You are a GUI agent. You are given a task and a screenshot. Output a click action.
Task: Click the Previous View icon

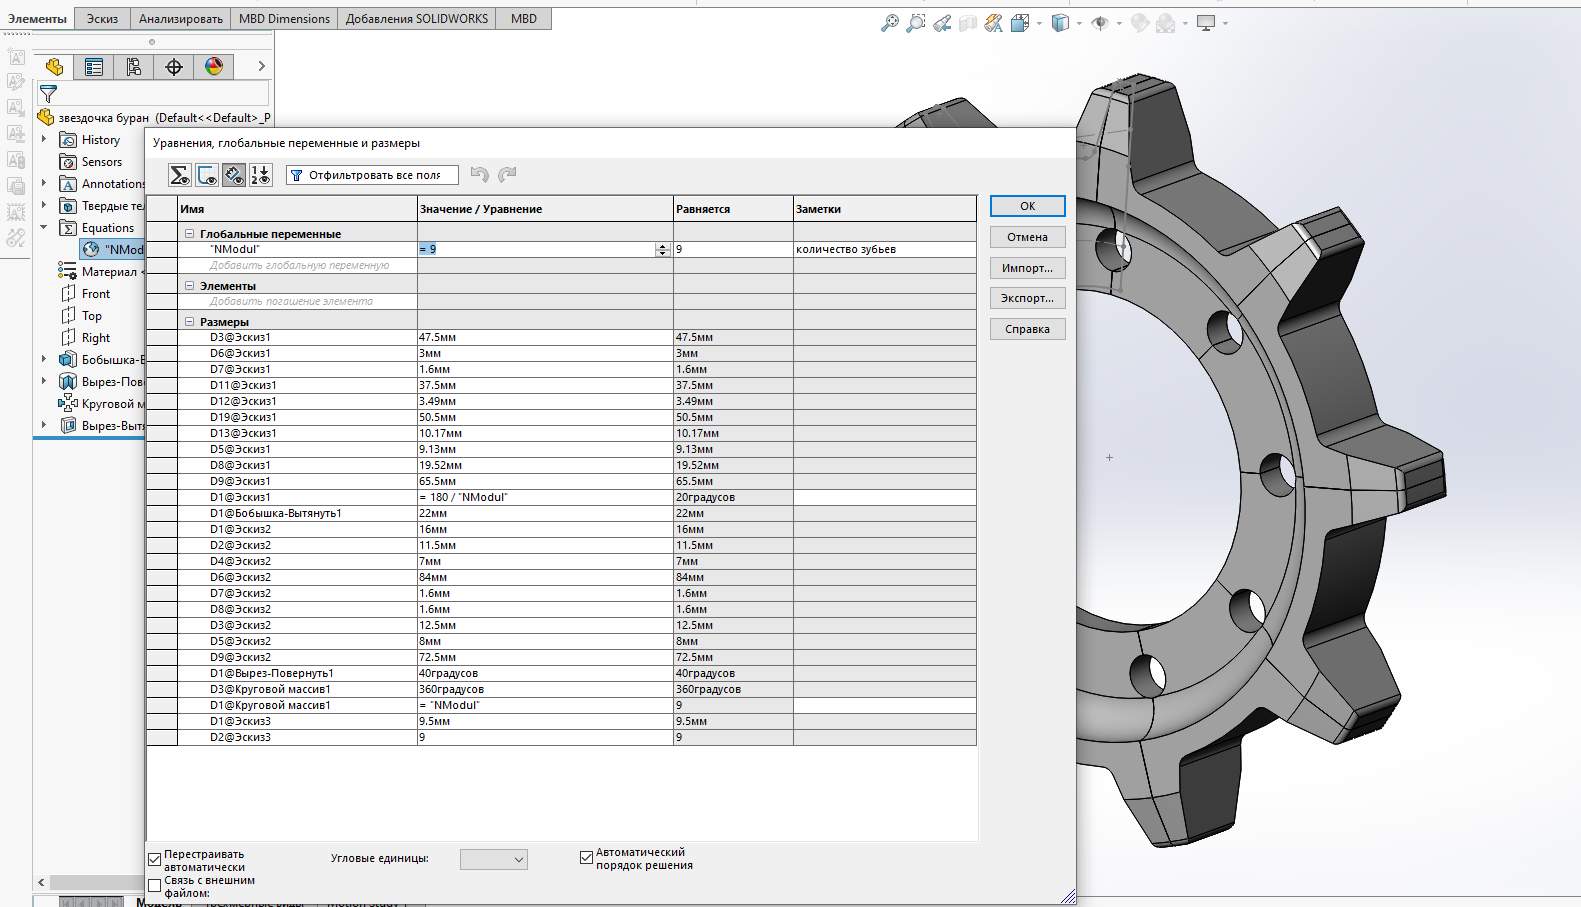(942, 23)
